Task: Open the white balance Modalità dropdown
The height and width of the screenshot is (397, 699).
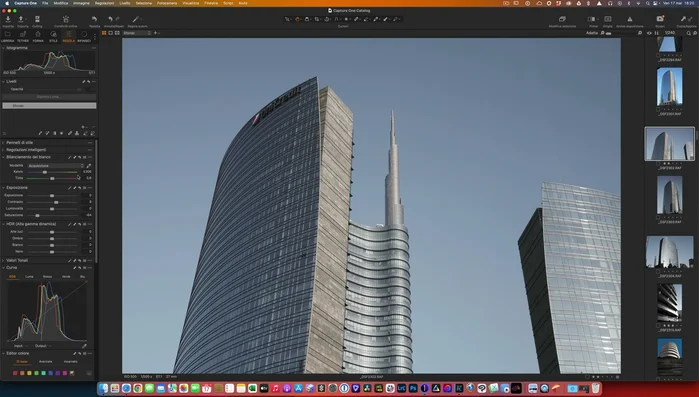Action: (x=56, y=166)
